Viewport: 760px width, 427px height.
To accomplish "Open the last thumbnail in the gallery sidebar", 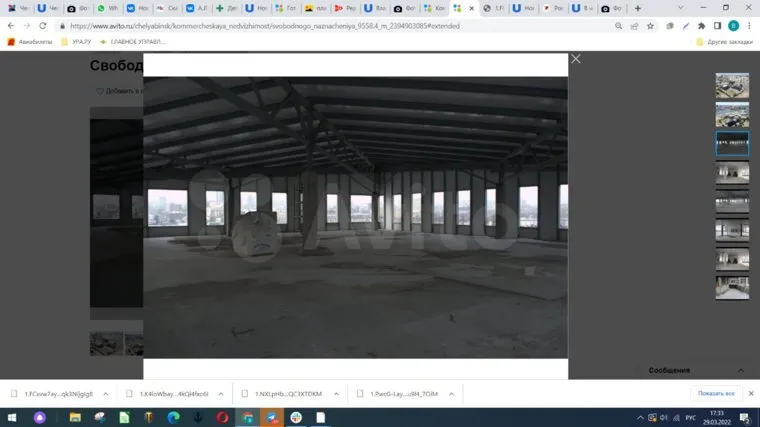I will click(x=731, y=288).
